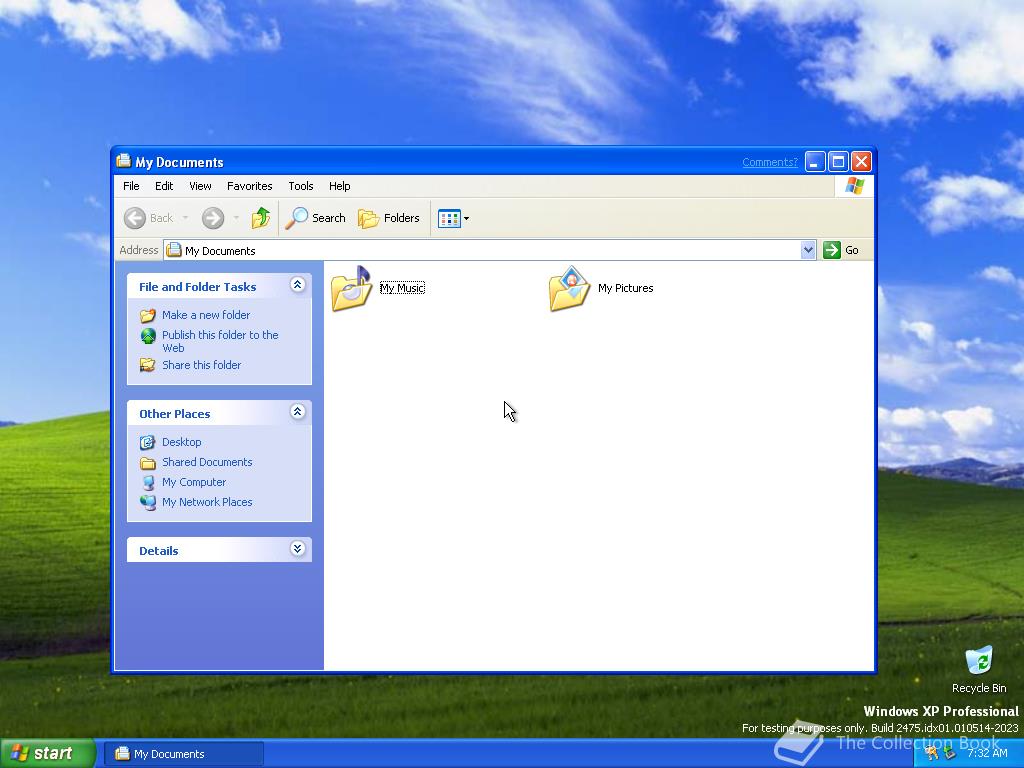This screenshot has height=768, width=1024.
Task: Click the My Computer icon in sidebar
Action: tap(148, 483)
